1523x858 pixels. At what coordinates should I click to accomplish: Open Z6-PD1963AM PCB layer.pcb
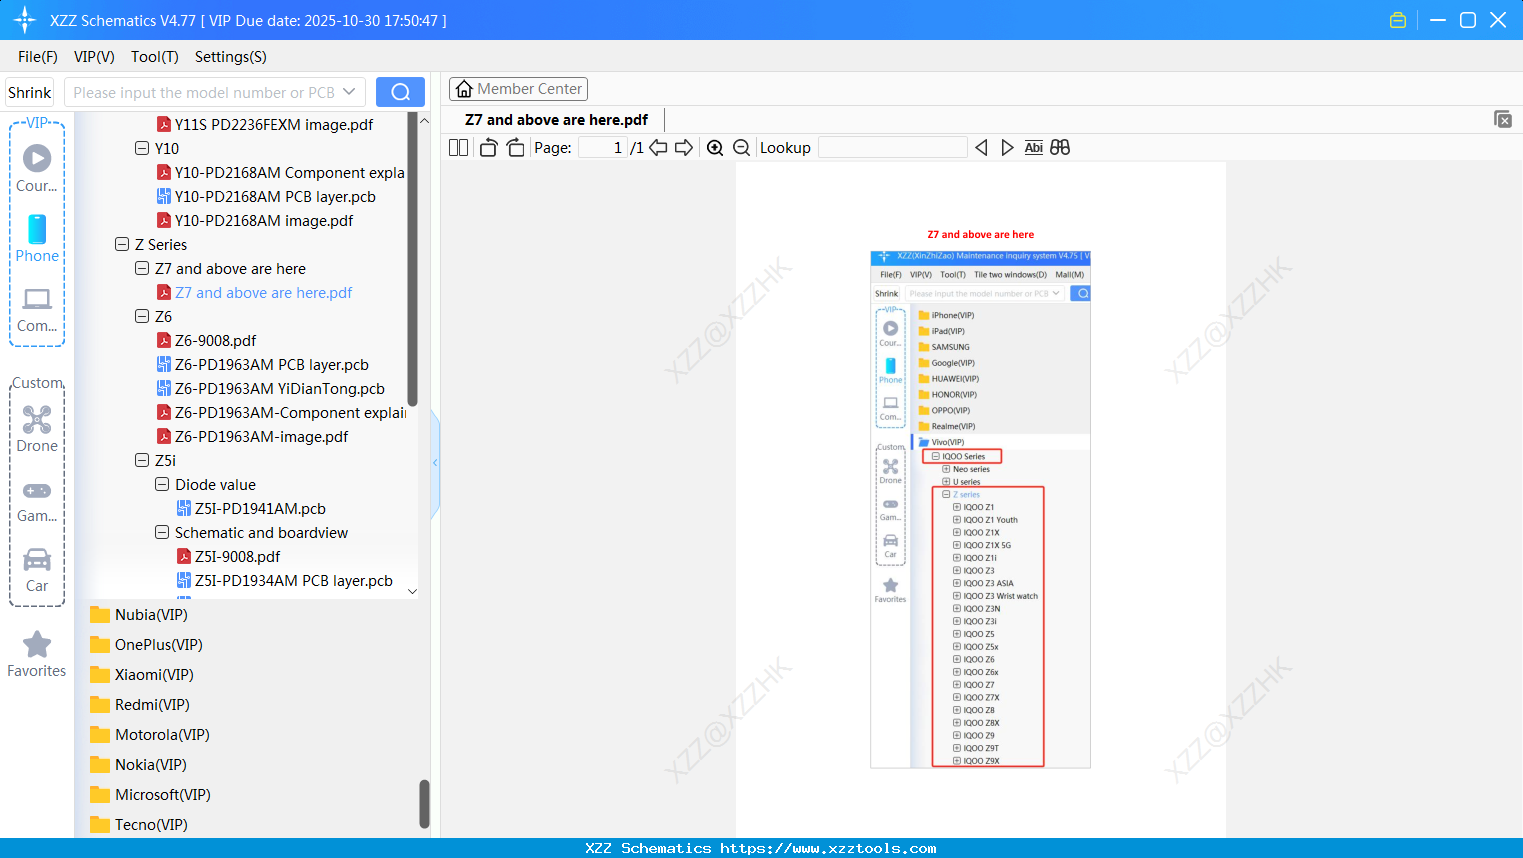coord(271,364)
